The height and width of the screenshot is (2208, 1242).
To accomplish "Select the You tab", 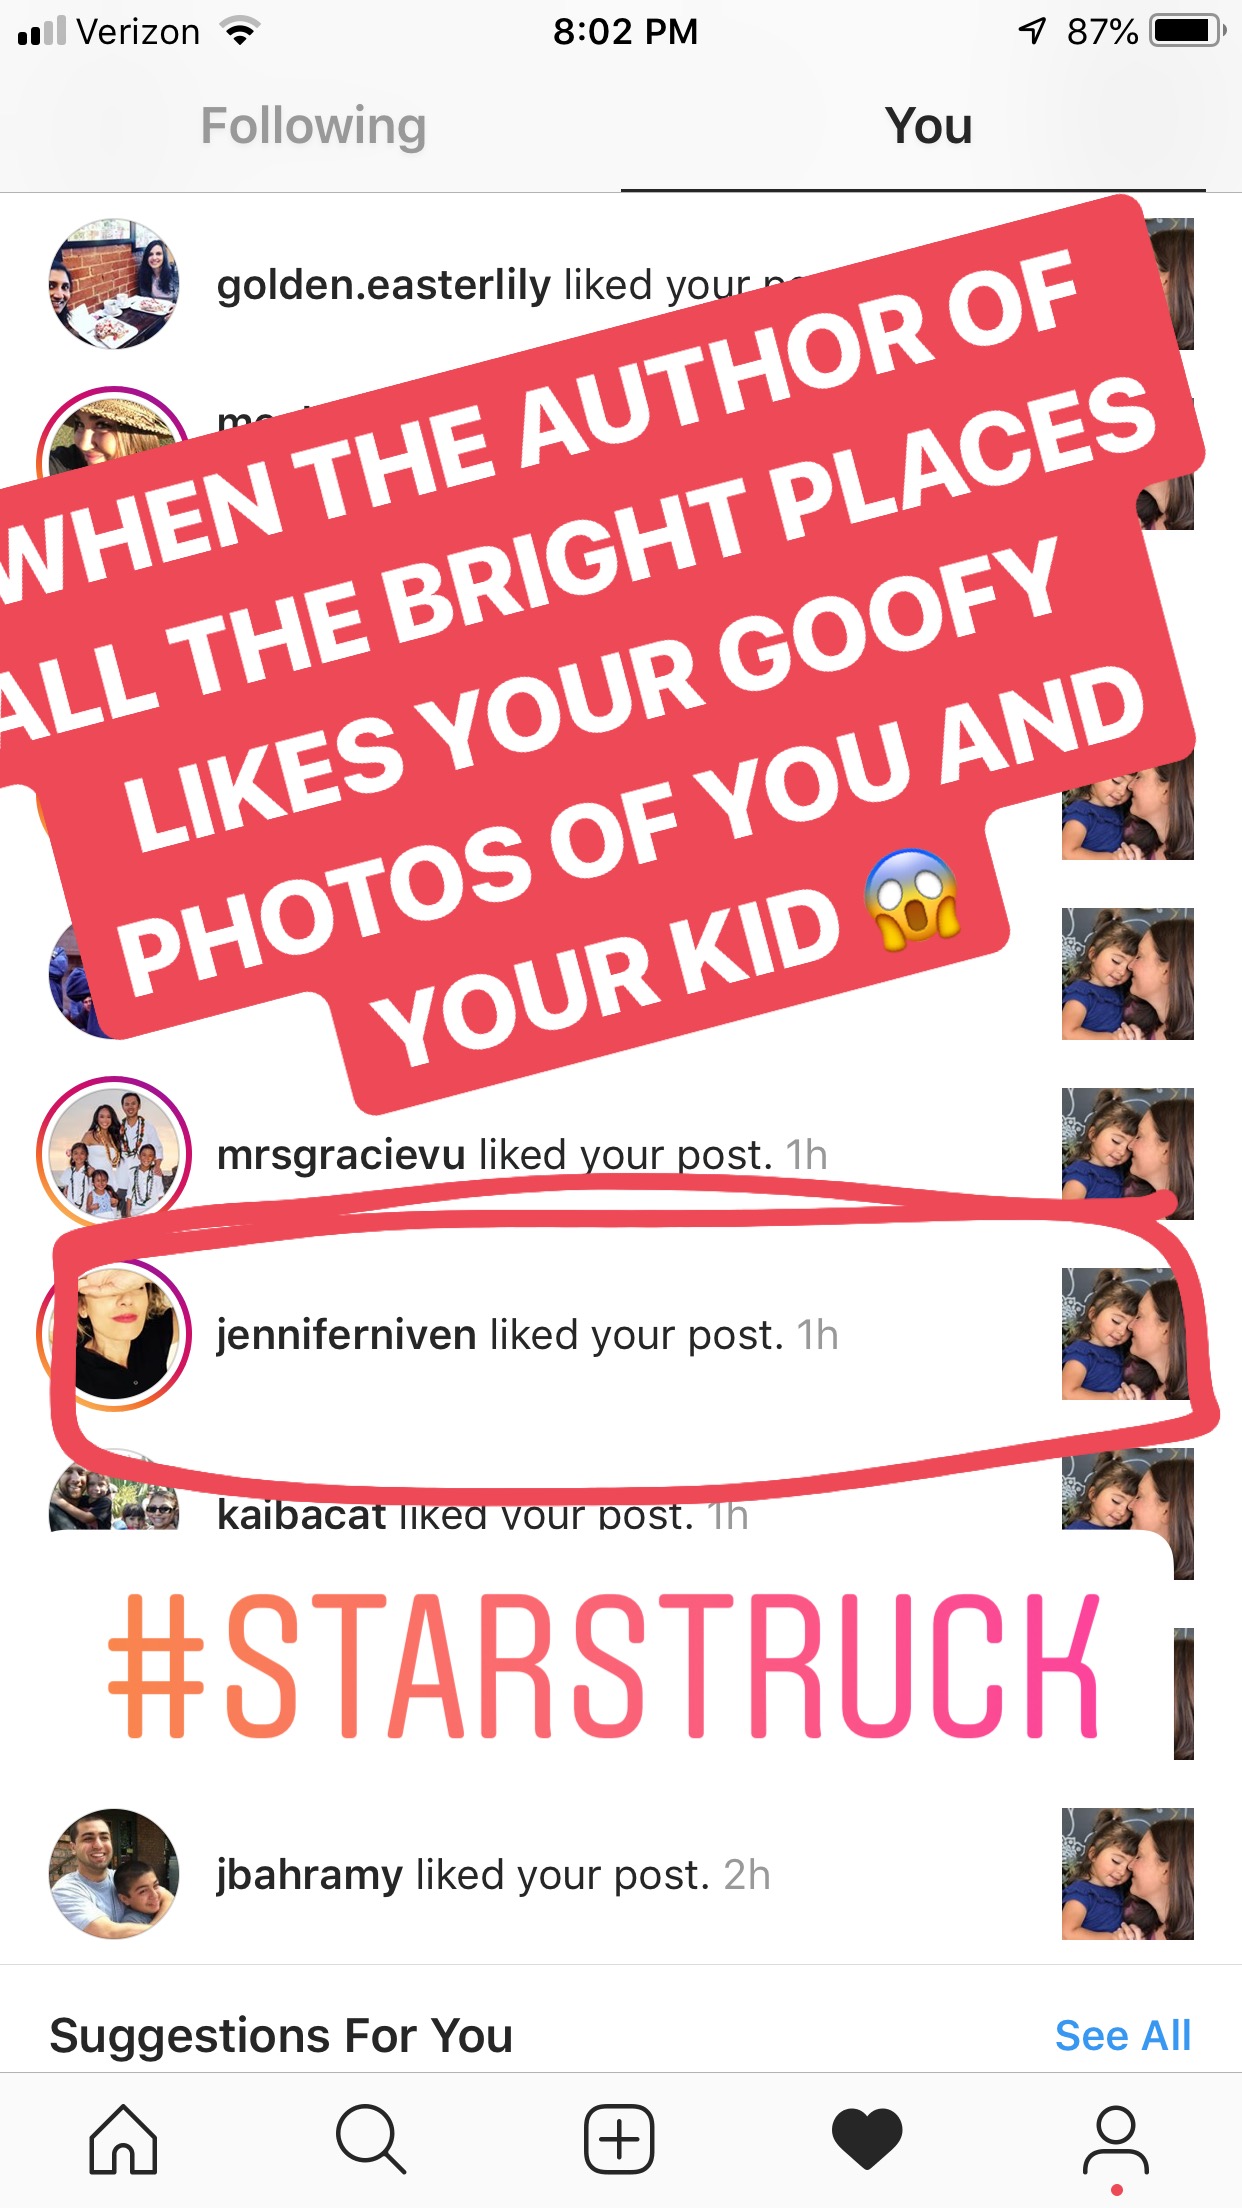I will point(928,126).
